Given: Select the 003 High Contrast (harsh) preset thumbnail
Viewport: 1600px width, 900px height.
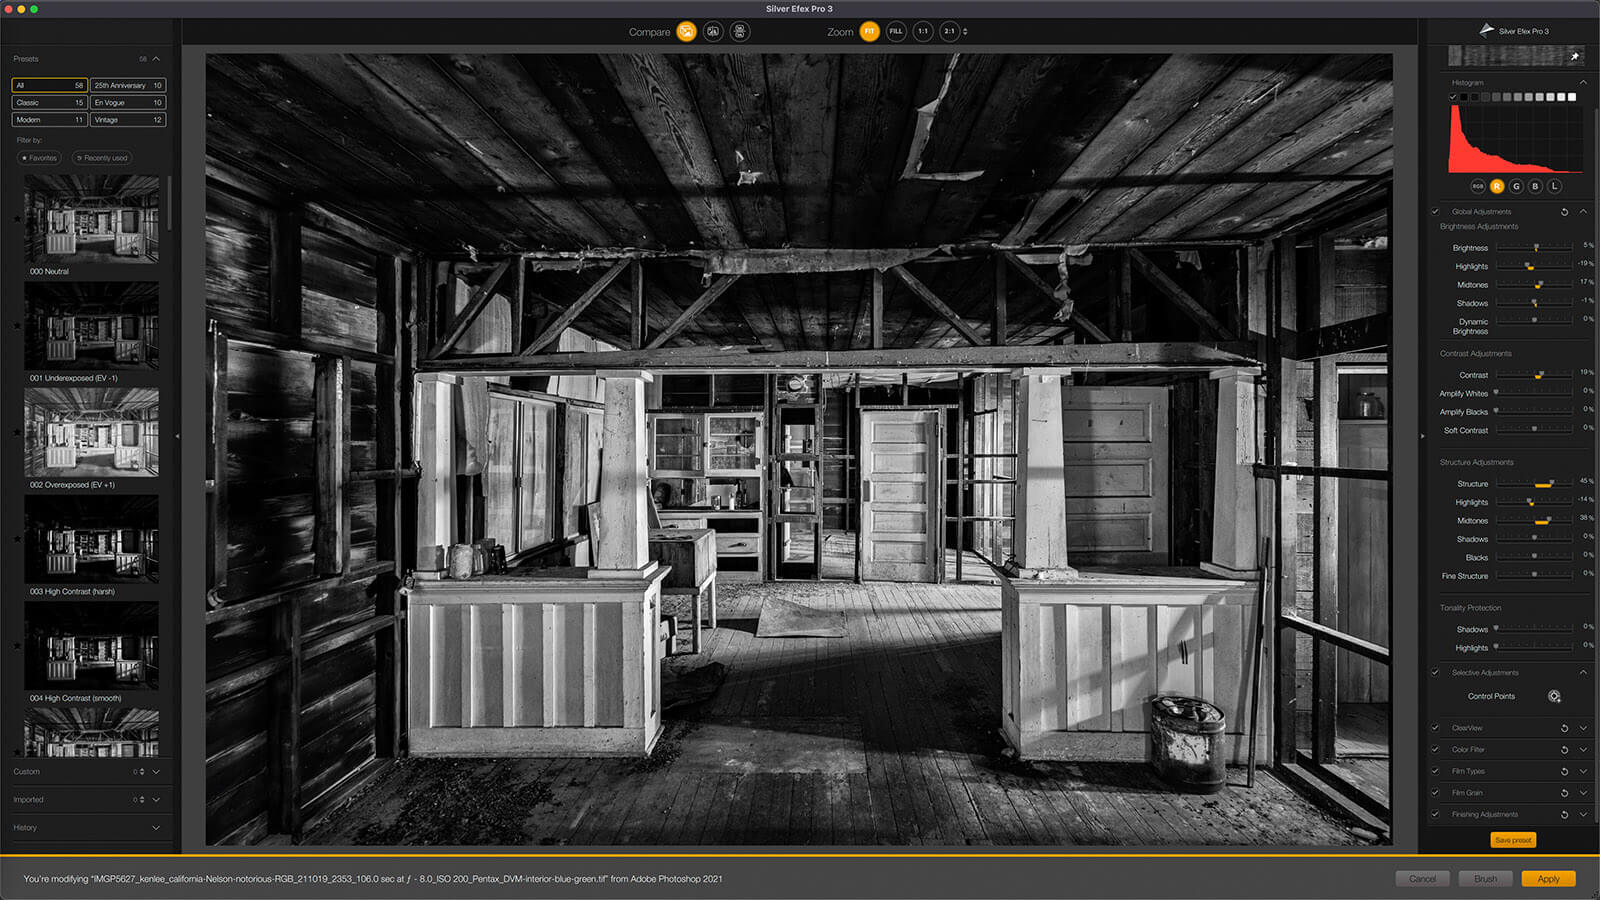Looking at the screenshot, I should click(x=91, y=540).
